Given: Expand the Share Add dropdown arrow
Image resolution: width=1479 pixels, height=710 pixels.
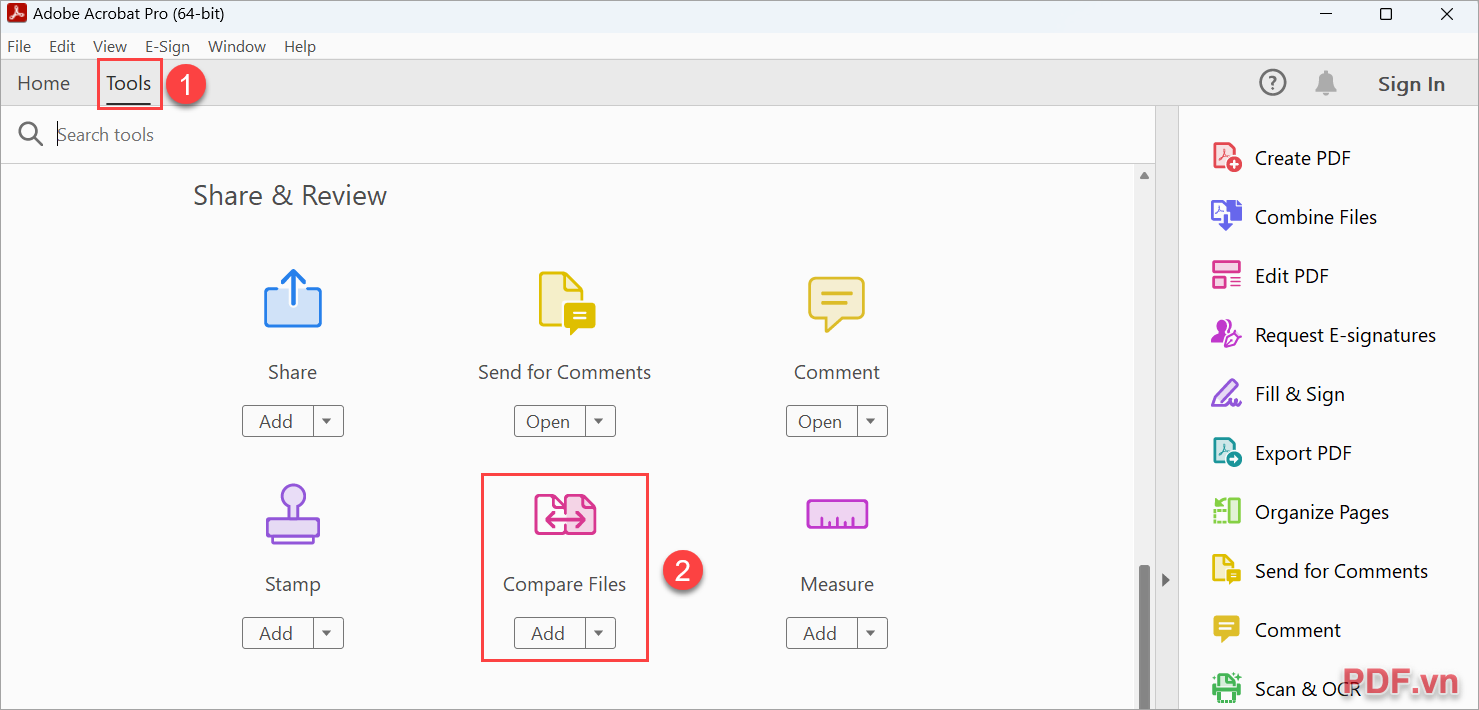Looking at the screenshot, I should 328,421.
